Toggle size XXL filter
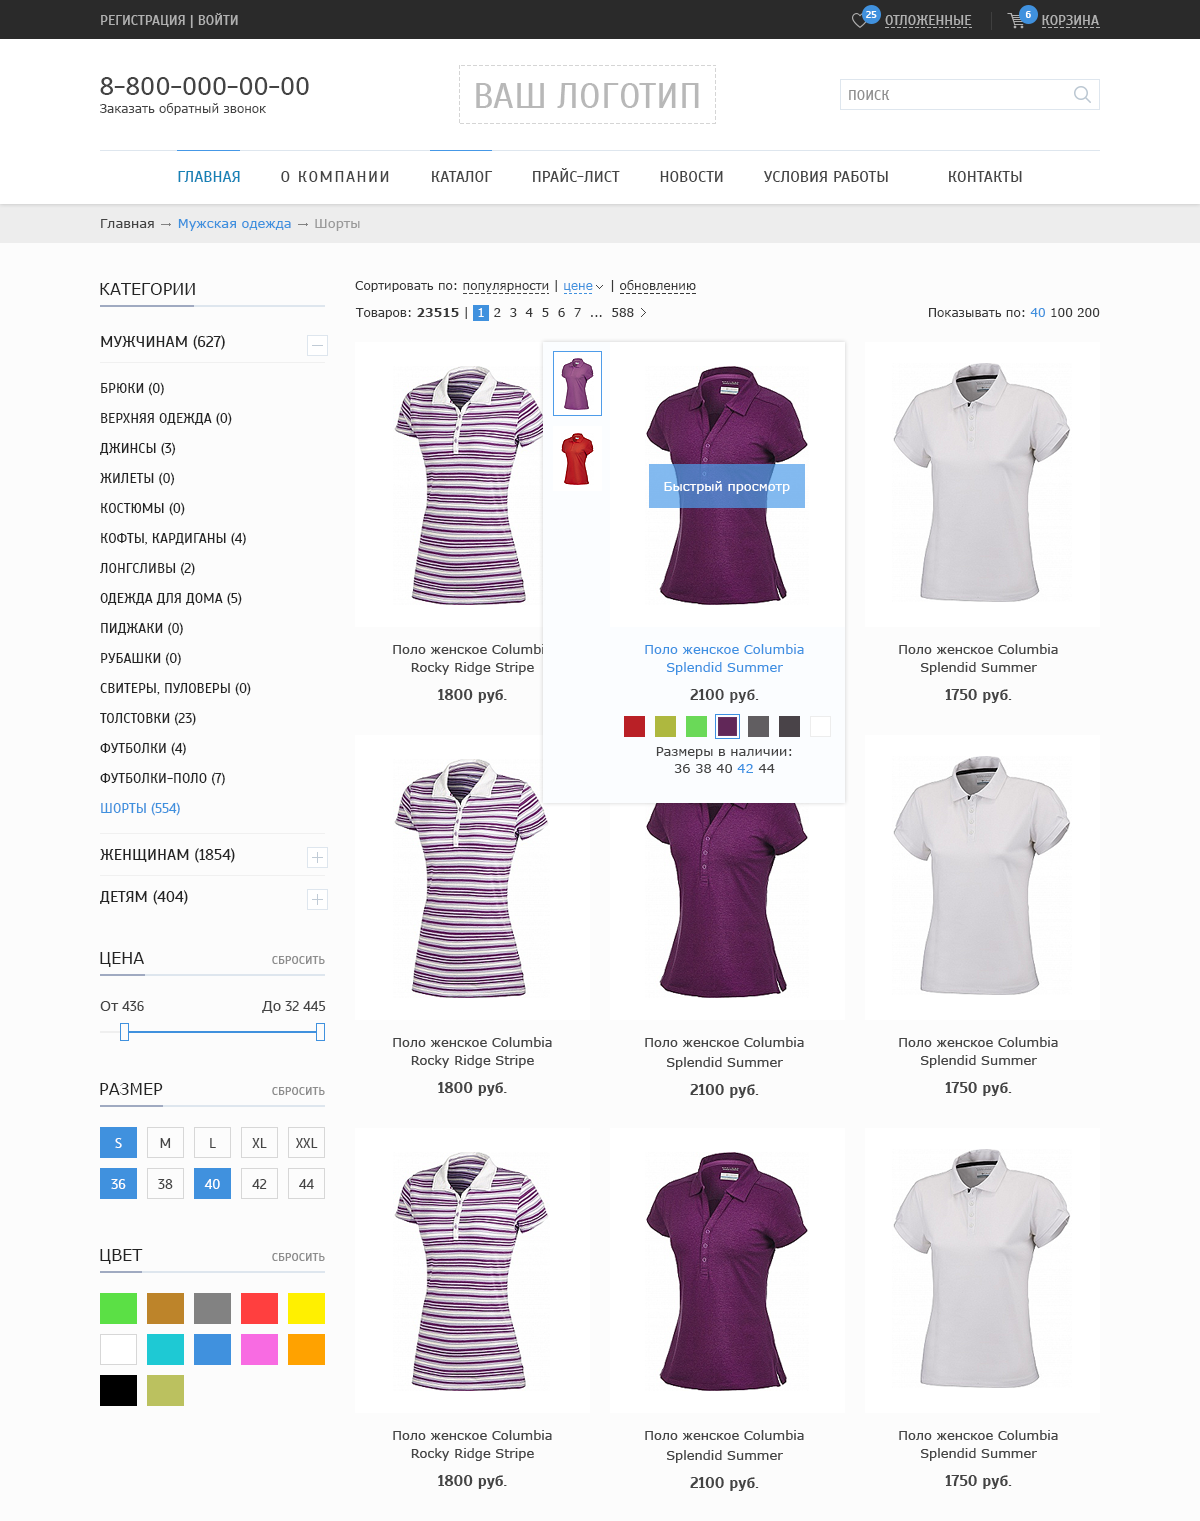1200x1521 pixels. pyautogui.click(x=306, y=1143)
